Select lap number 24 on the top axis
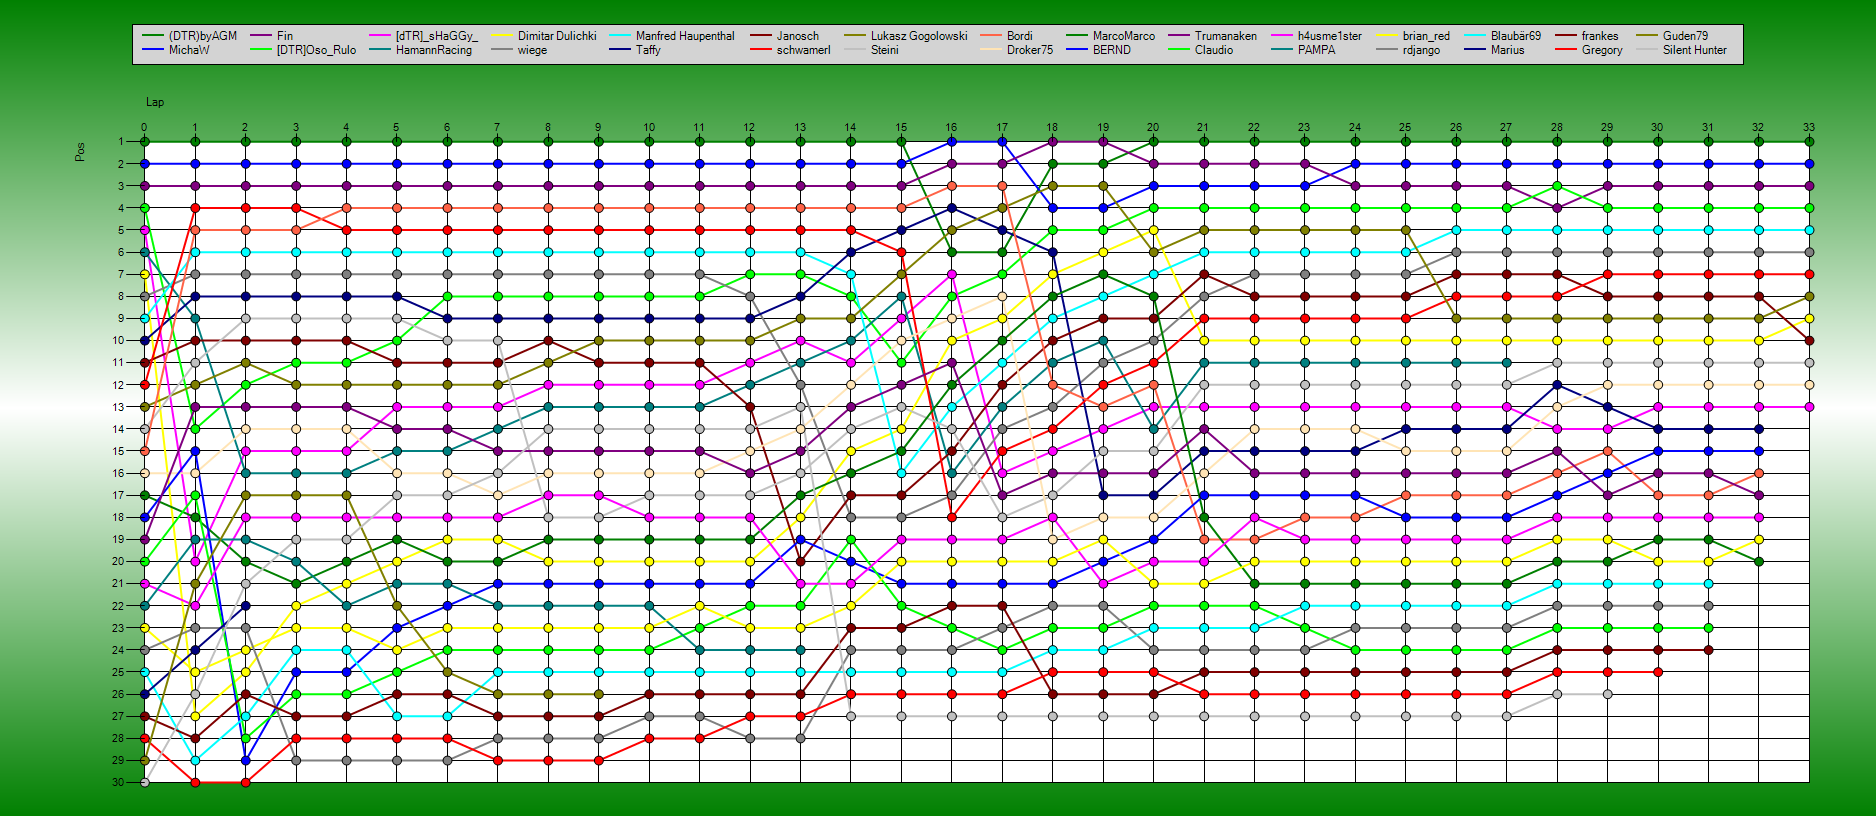The height and width of the screenshot is (816, 1876). click(x=1355, y=127)
